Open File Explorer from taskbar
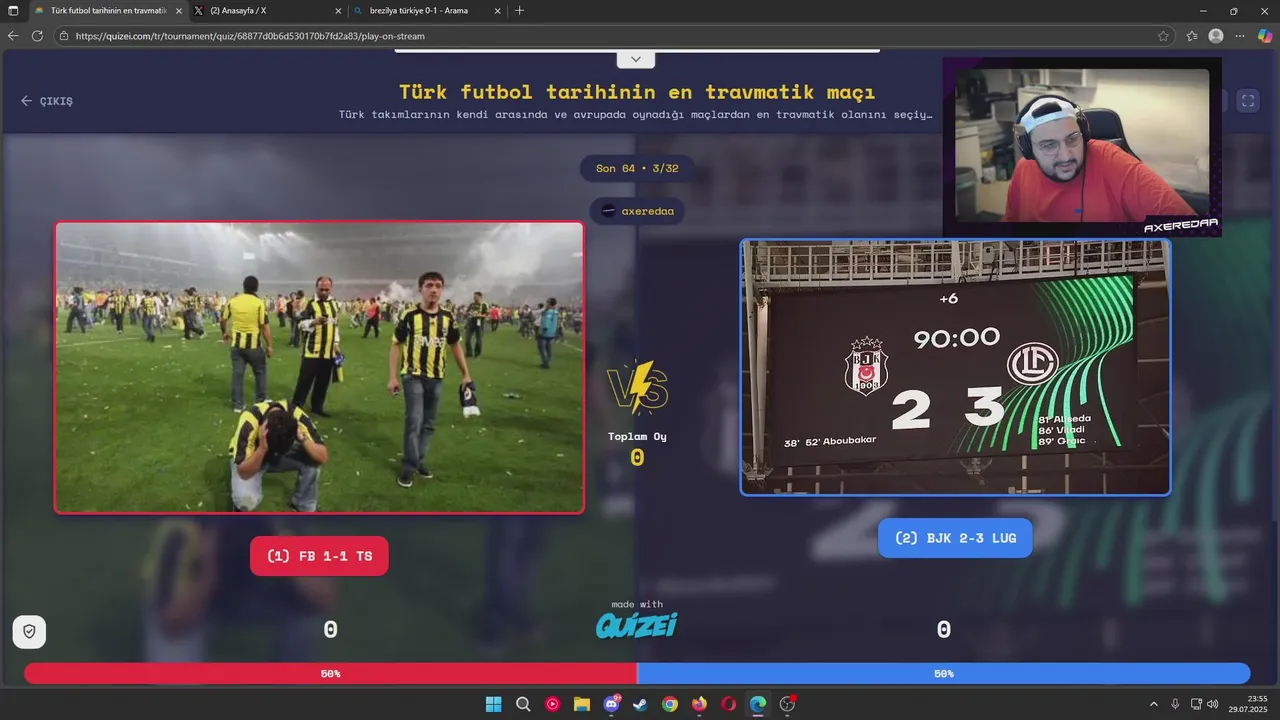 [582, 704]
